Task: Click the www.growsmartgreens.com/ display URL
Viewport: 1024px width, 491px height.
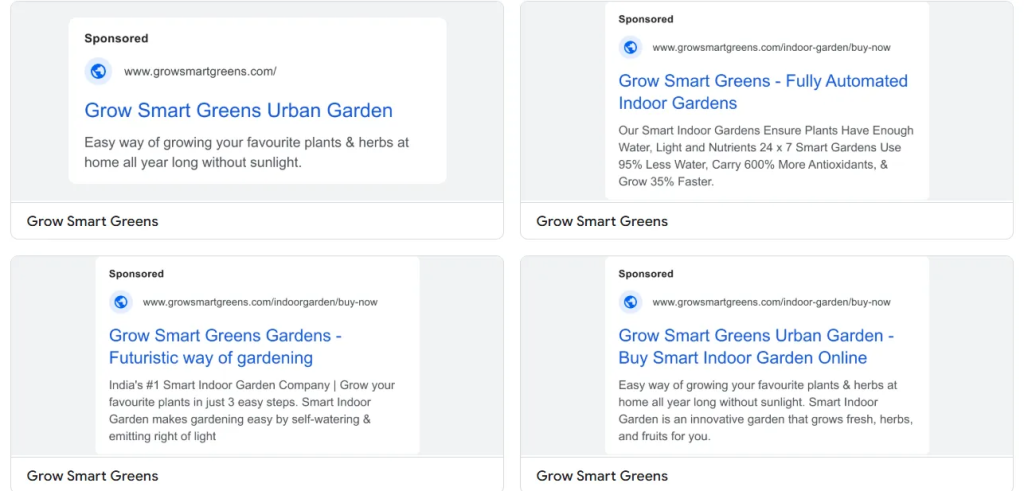Action: pyautogui.click(x=200, y=71)
